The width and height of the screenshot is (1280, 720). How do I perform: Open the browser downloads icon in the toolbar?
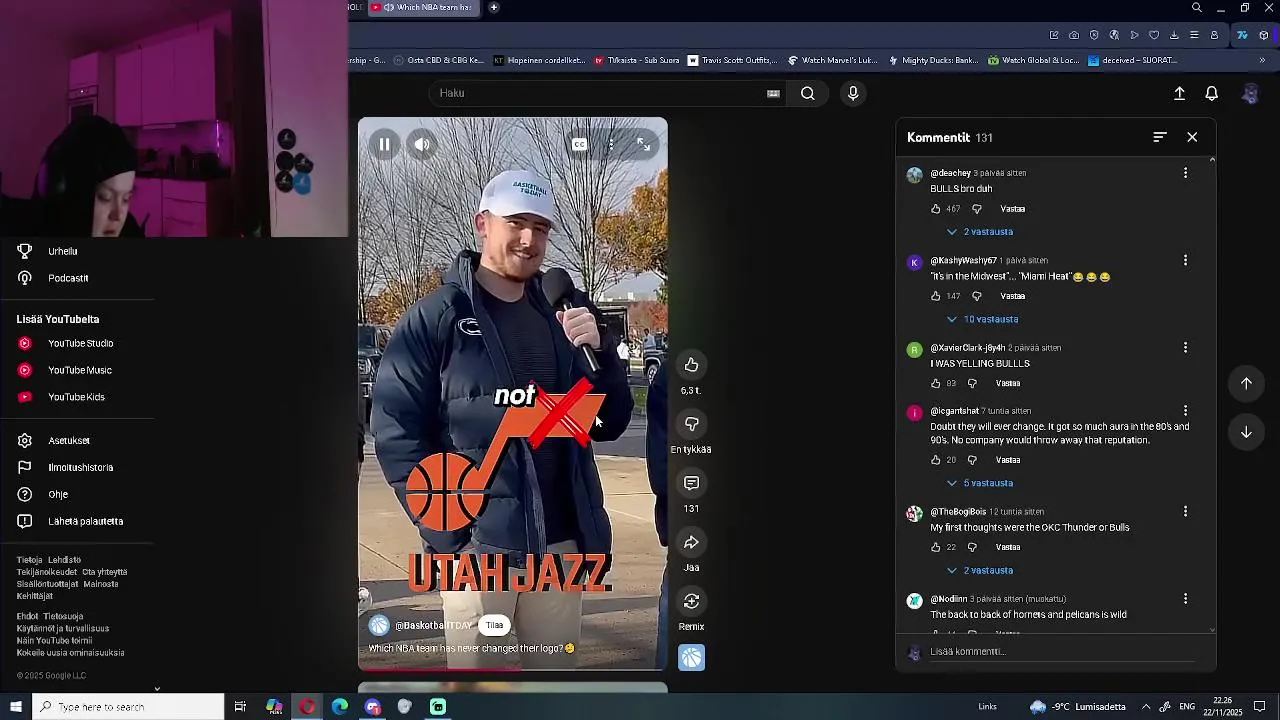(1174, 35)
